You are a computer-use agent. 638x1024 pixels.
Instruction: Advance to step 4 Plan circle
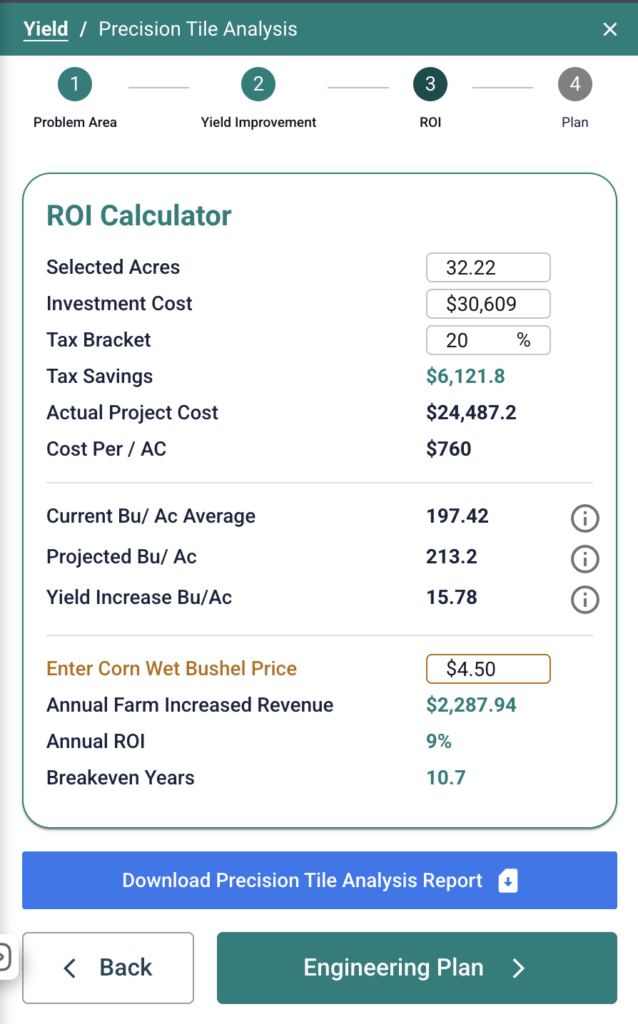point(575,84)
